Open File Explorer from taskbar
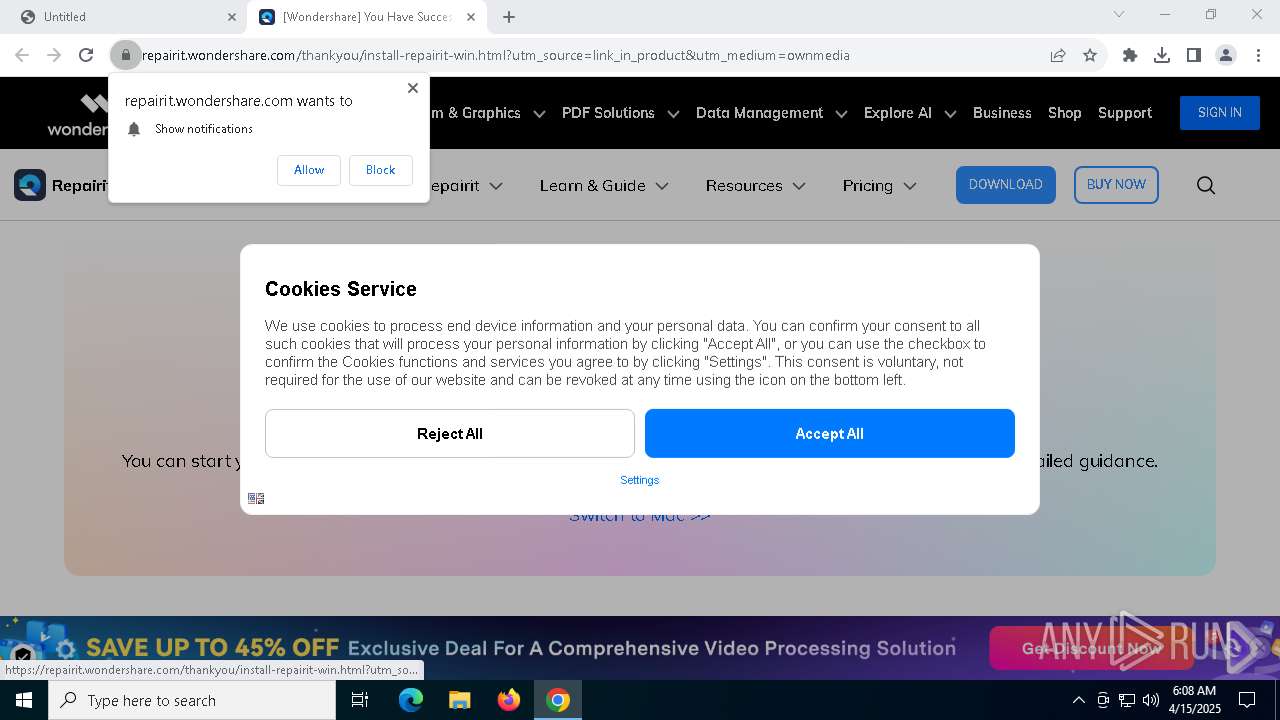1280x720 pixels. pyautogui.click(x=459, y=700)
